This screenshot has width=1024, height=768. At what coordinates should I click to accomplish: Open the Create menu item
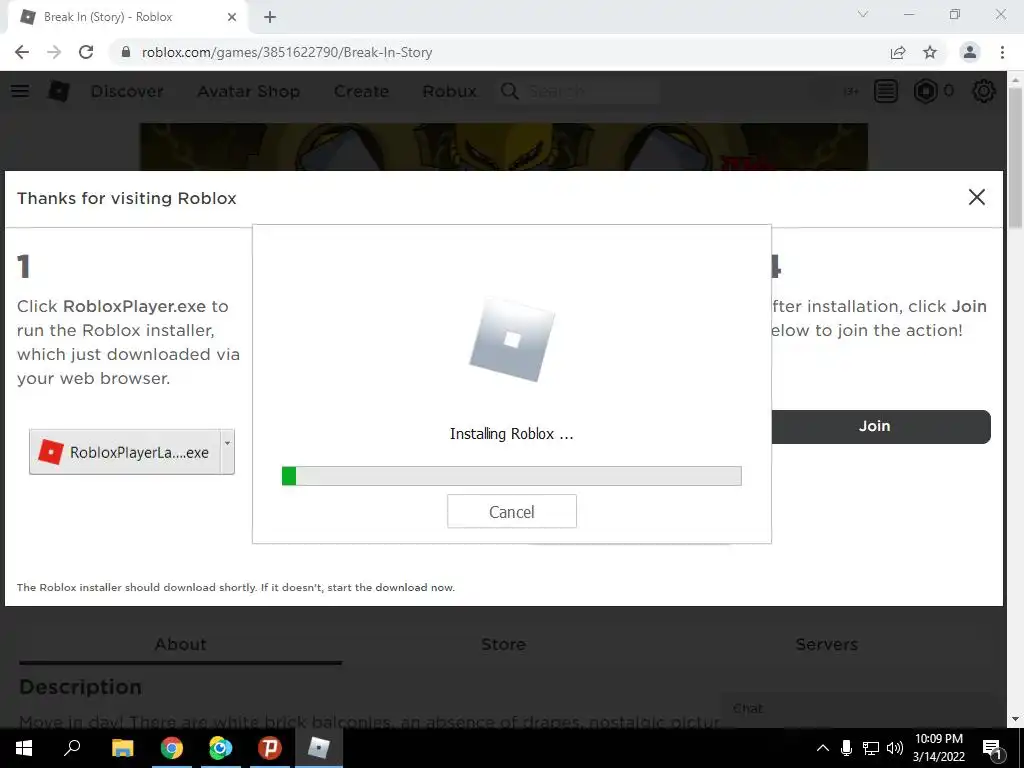click(361, 91)
